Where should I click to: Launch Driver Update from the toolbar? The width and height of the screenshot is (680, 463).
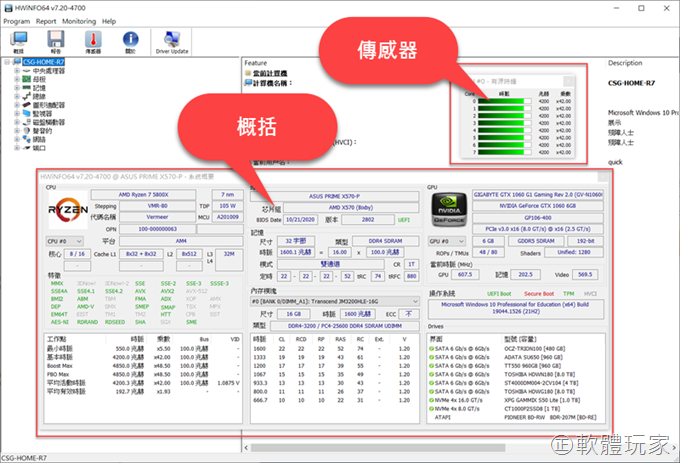point(172,40)
